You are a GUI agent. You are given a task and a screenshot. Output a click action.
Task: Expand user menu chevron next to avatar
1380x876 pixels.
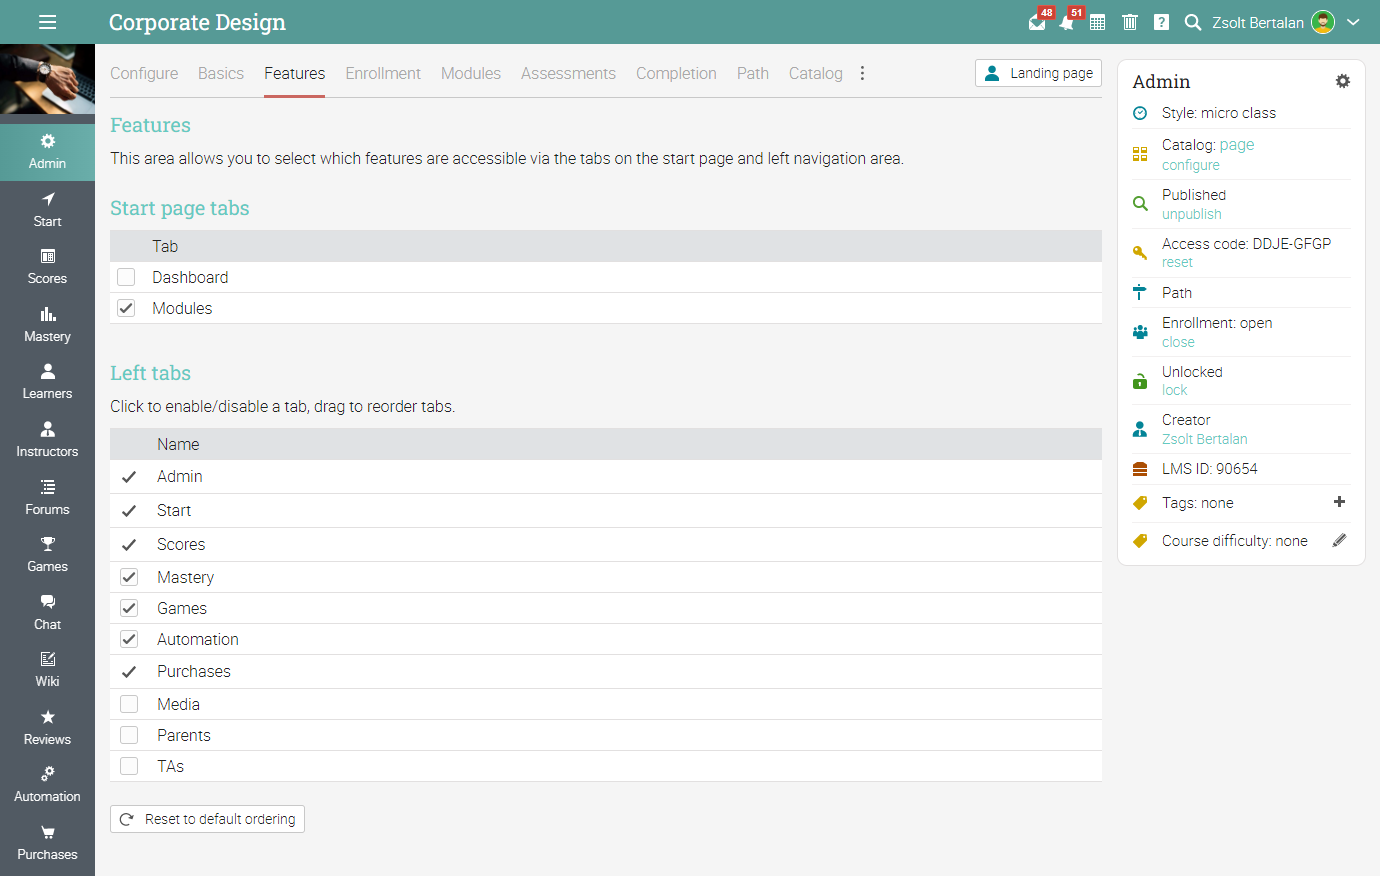coord(1353,22)
